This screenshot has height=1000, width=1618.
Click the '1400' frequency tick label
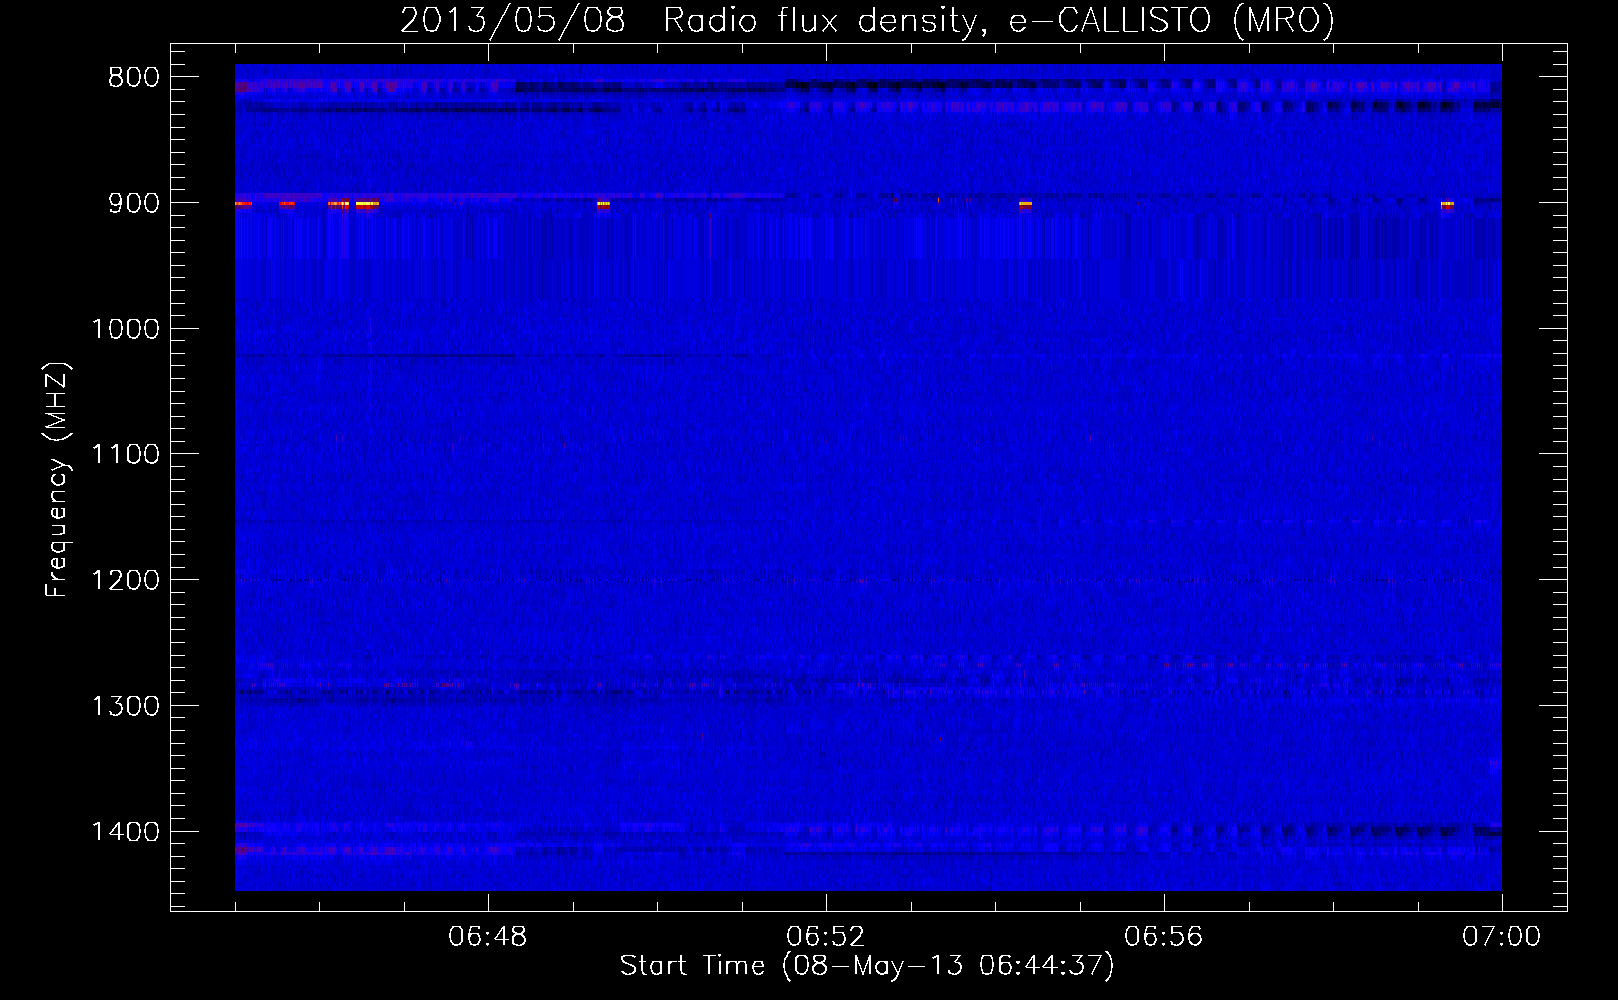(125, 832)
